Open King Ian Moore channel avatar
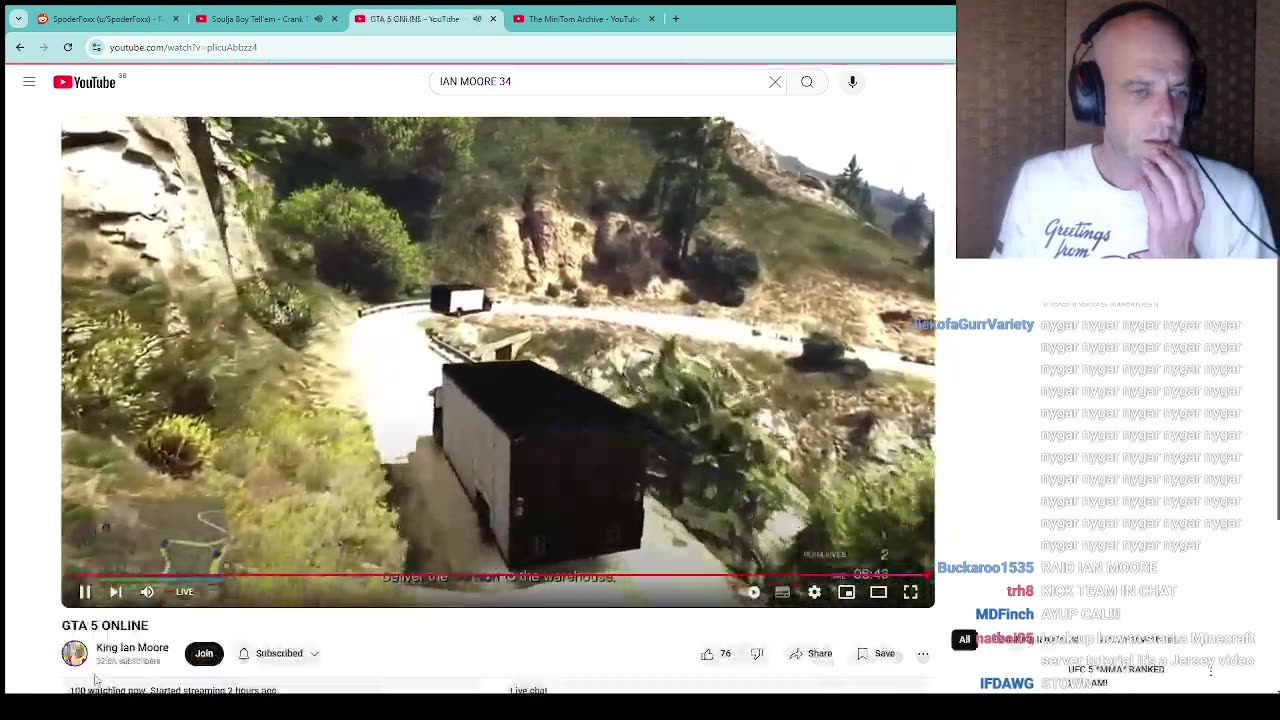Viewport: 1280px width, 720px height. pos(75,653)
